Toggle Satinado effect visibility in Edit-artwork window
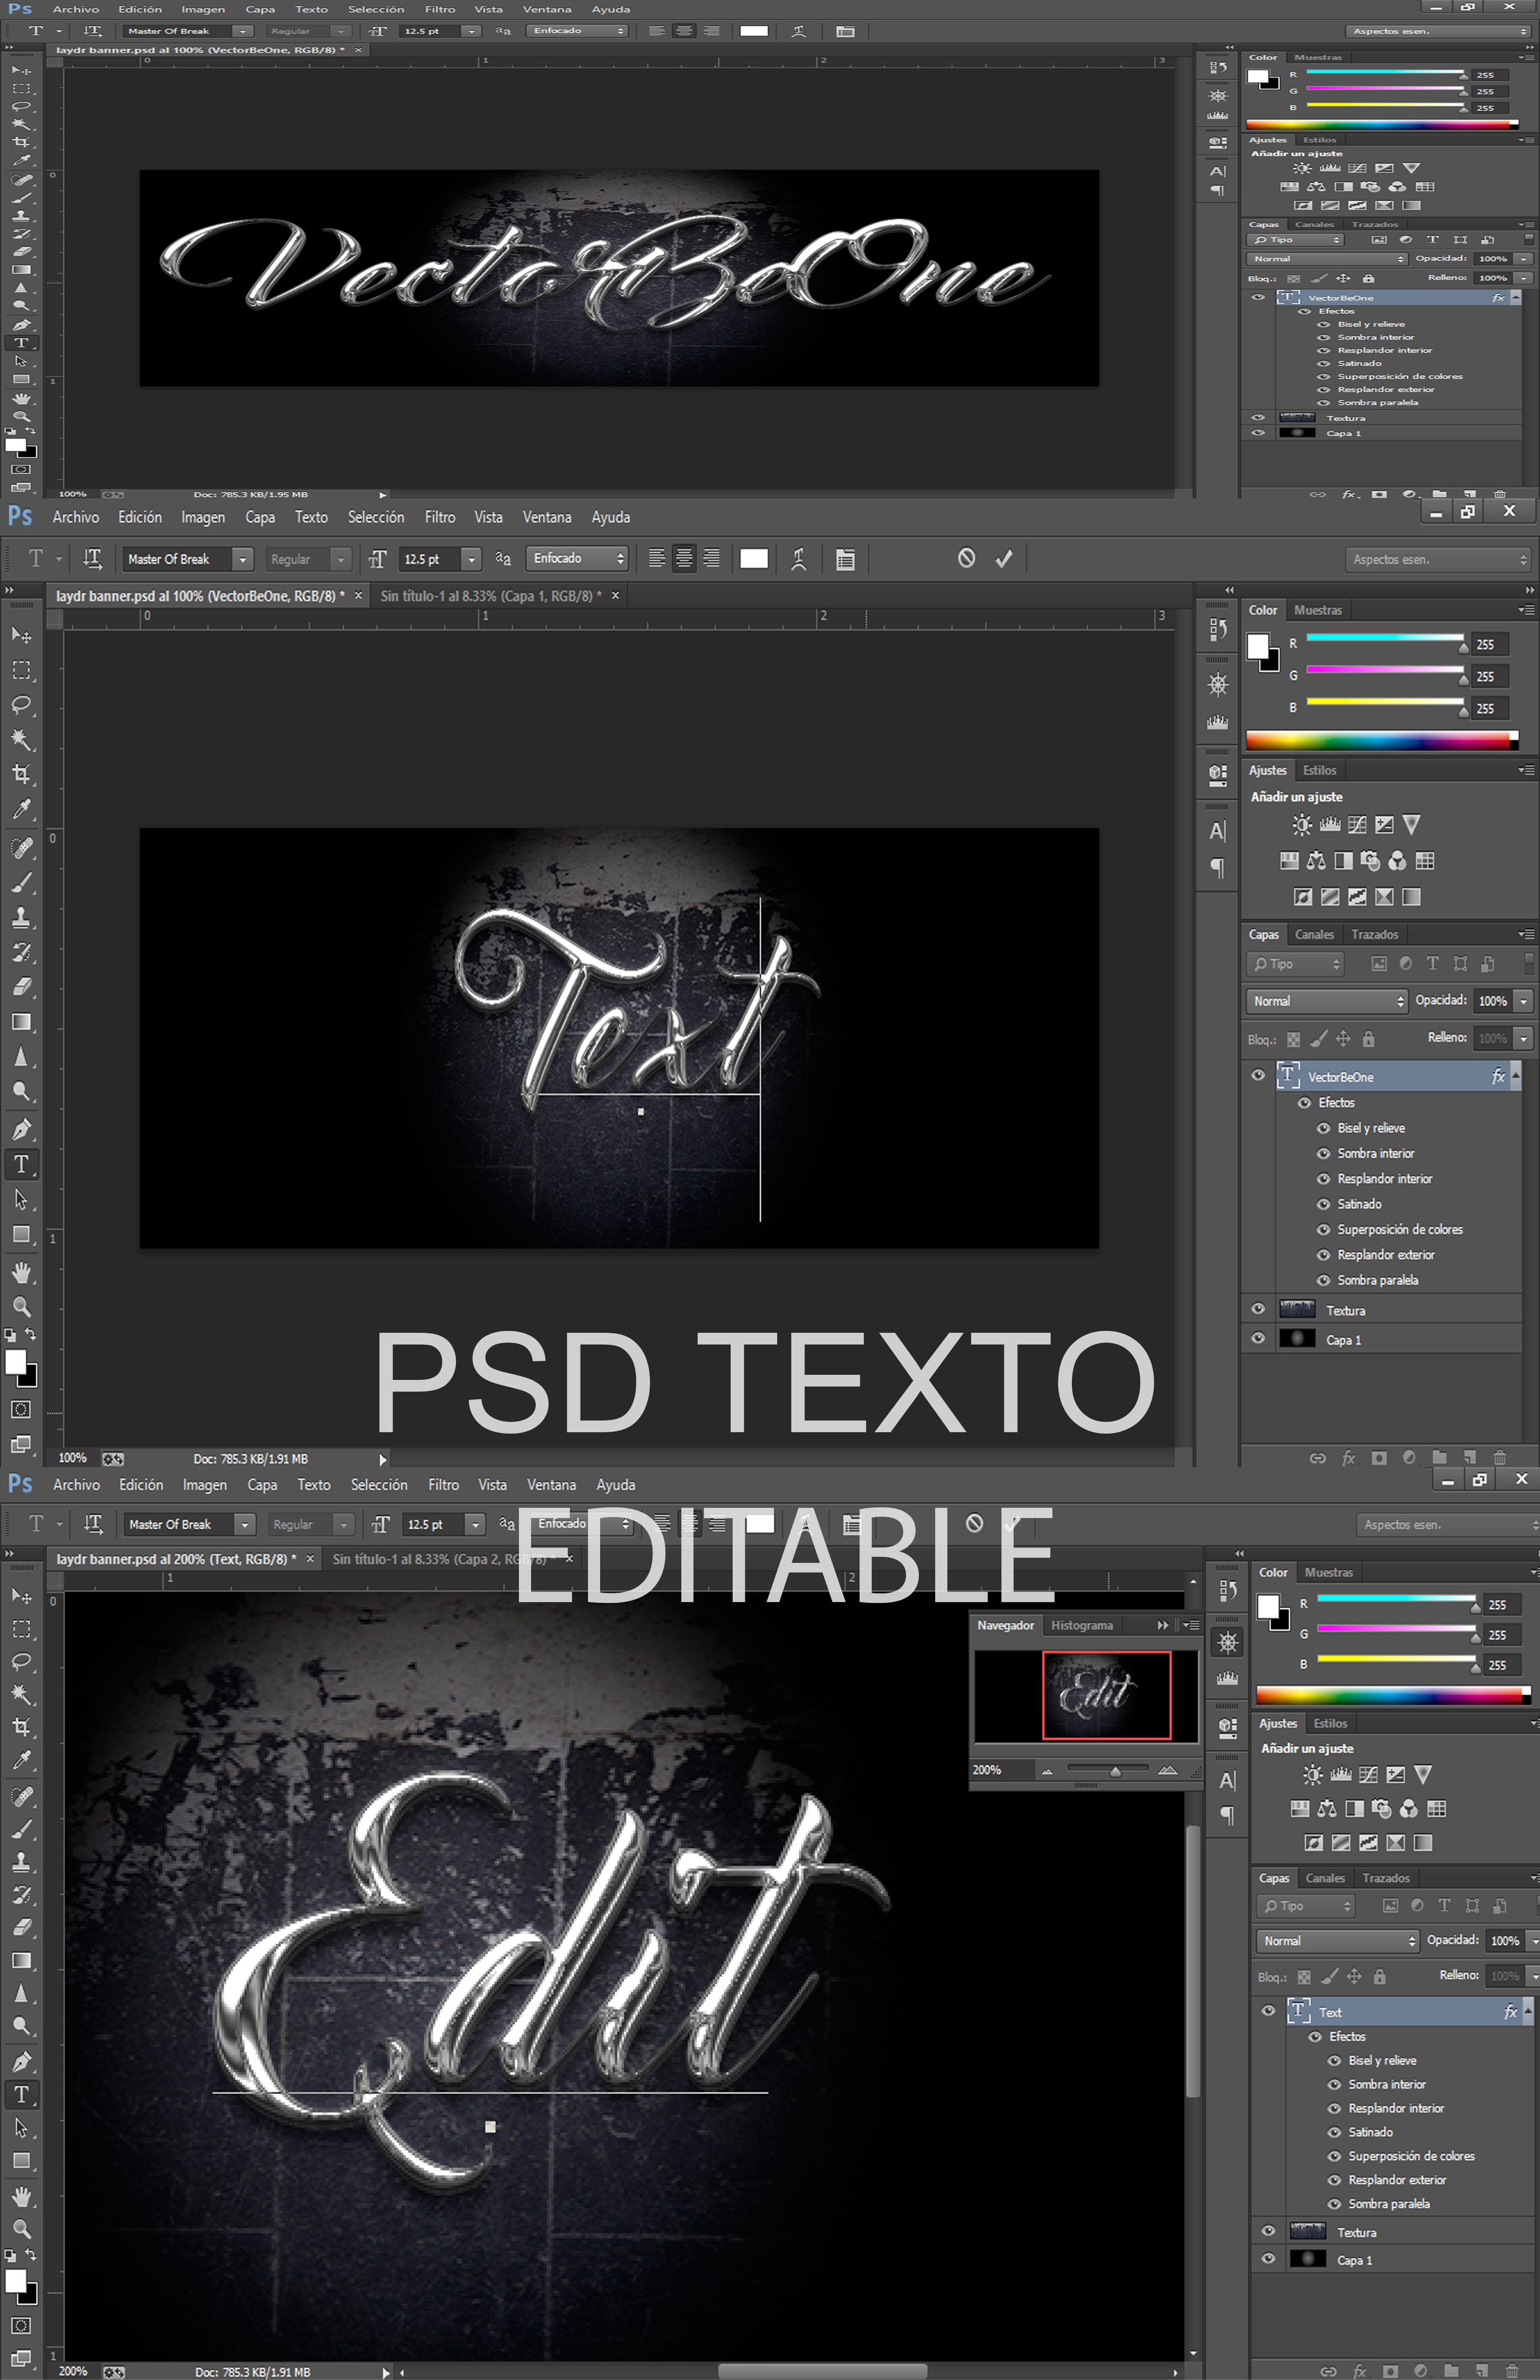This screenshot has width=1540, height=2380. click(x=1334, y=2132)
